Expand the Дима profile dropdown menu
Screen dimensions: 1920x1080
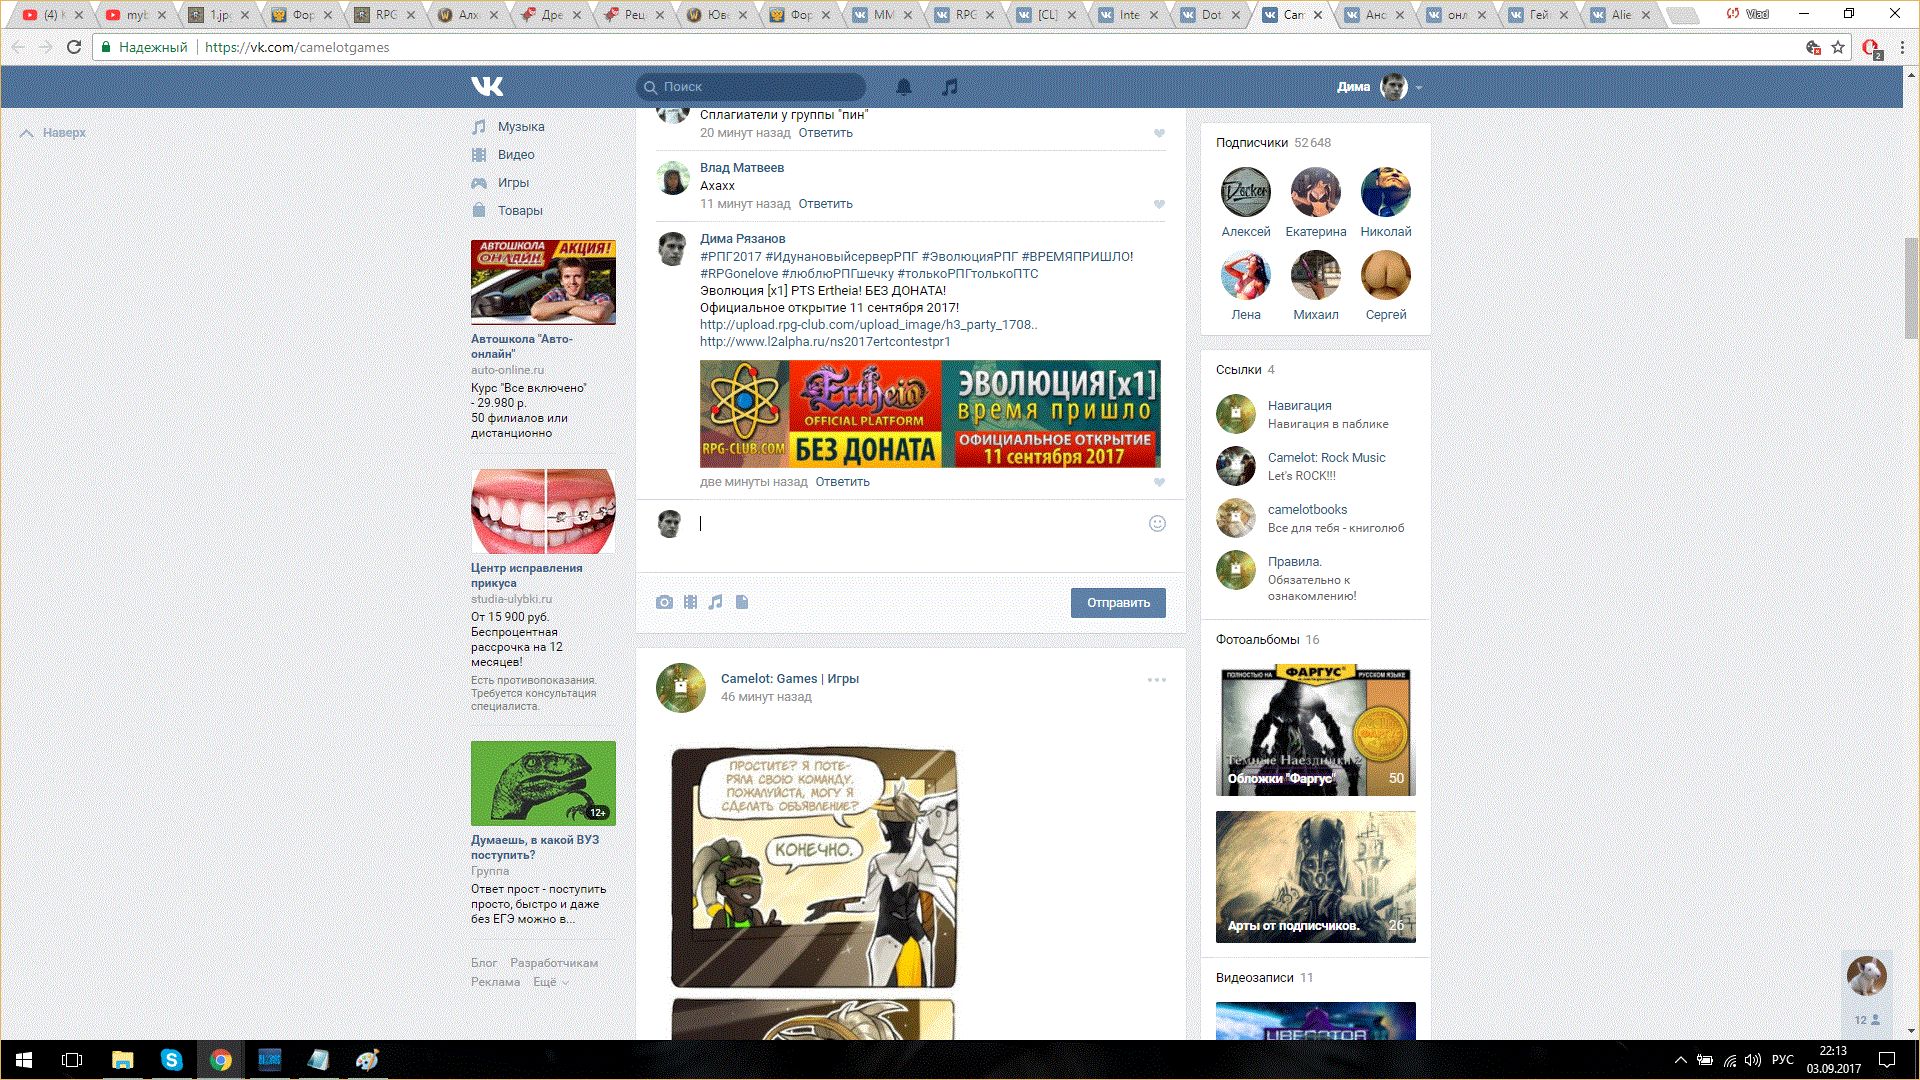(1380, 87)
